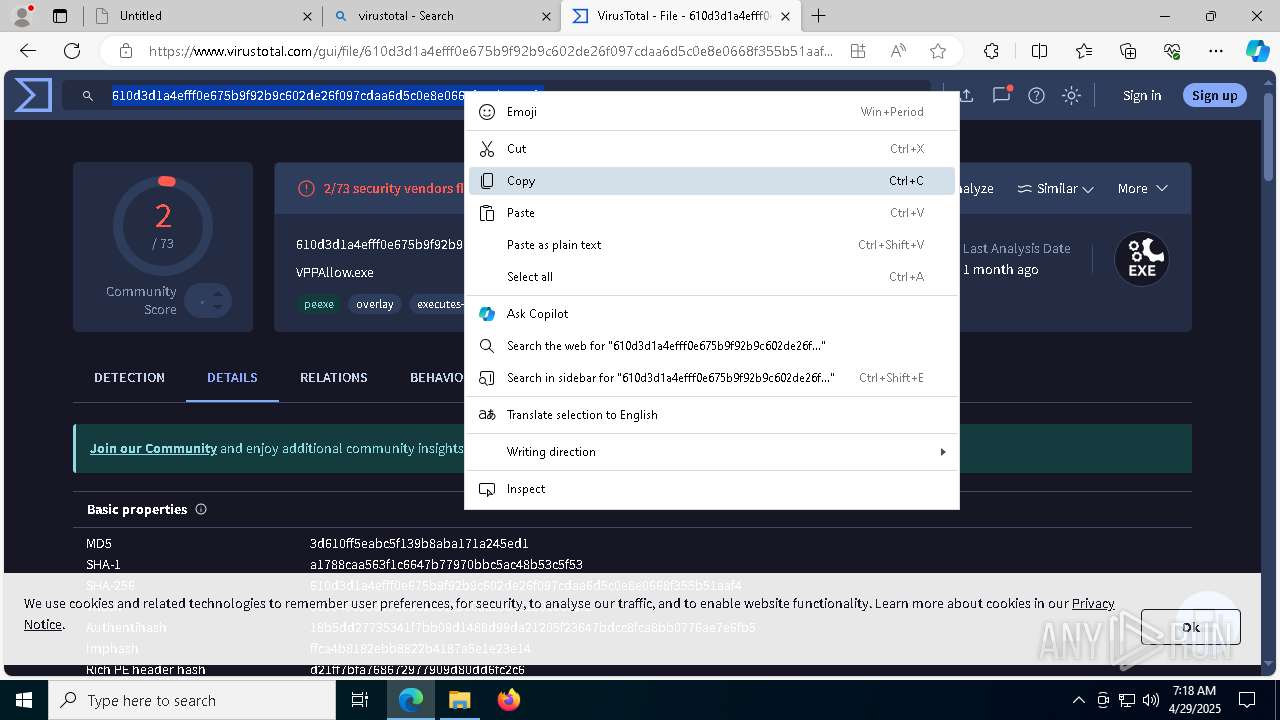Select Search the web for hash
Viewport: 1280px width, 720px height.
712,346
